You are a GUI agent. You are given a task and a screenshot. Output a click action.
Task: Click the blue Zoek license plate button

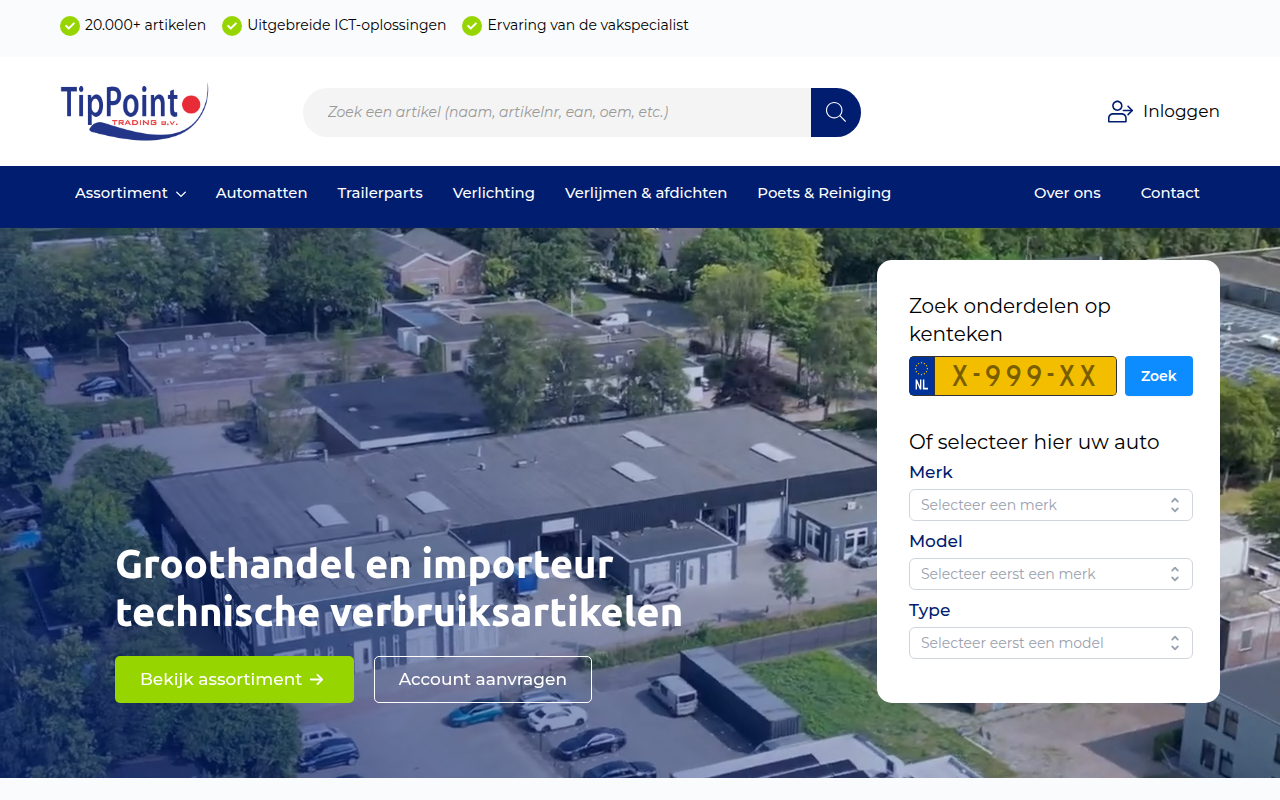[x=1159, y=376]
